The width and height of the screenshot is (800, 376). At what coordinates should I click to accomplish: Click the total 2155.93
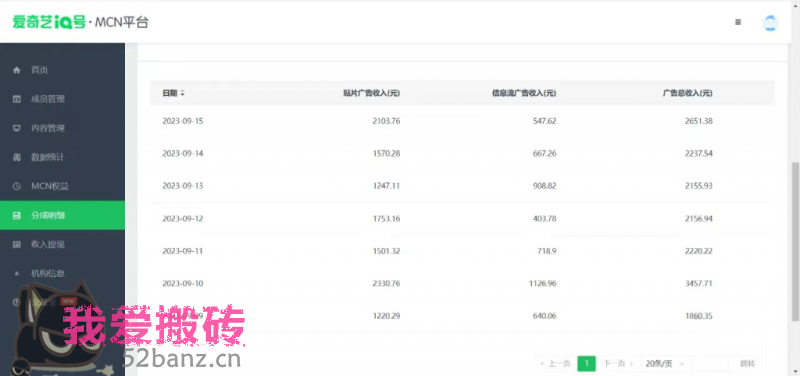(x=699, y=186)
